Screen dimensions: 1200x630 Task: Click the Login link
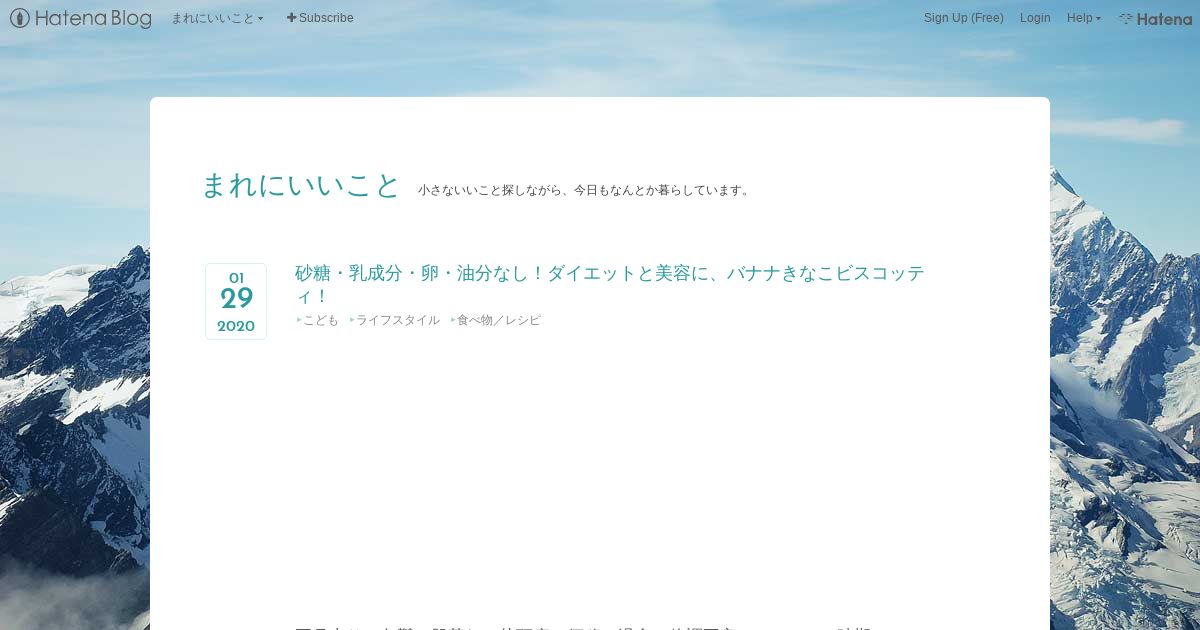(x=1035, y=18)
